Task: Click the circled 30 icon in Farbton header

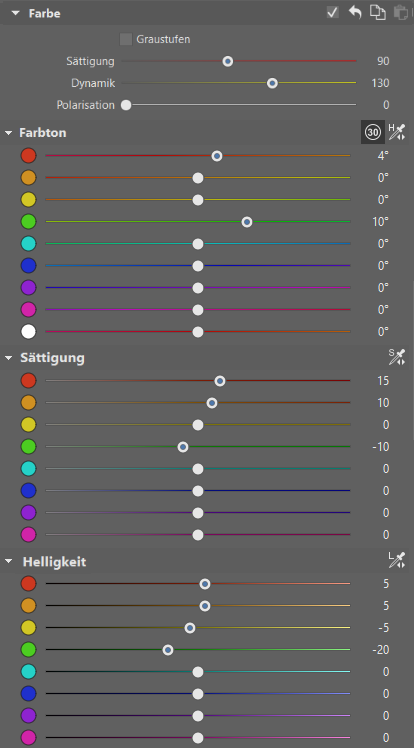Action: coord(373,132)
